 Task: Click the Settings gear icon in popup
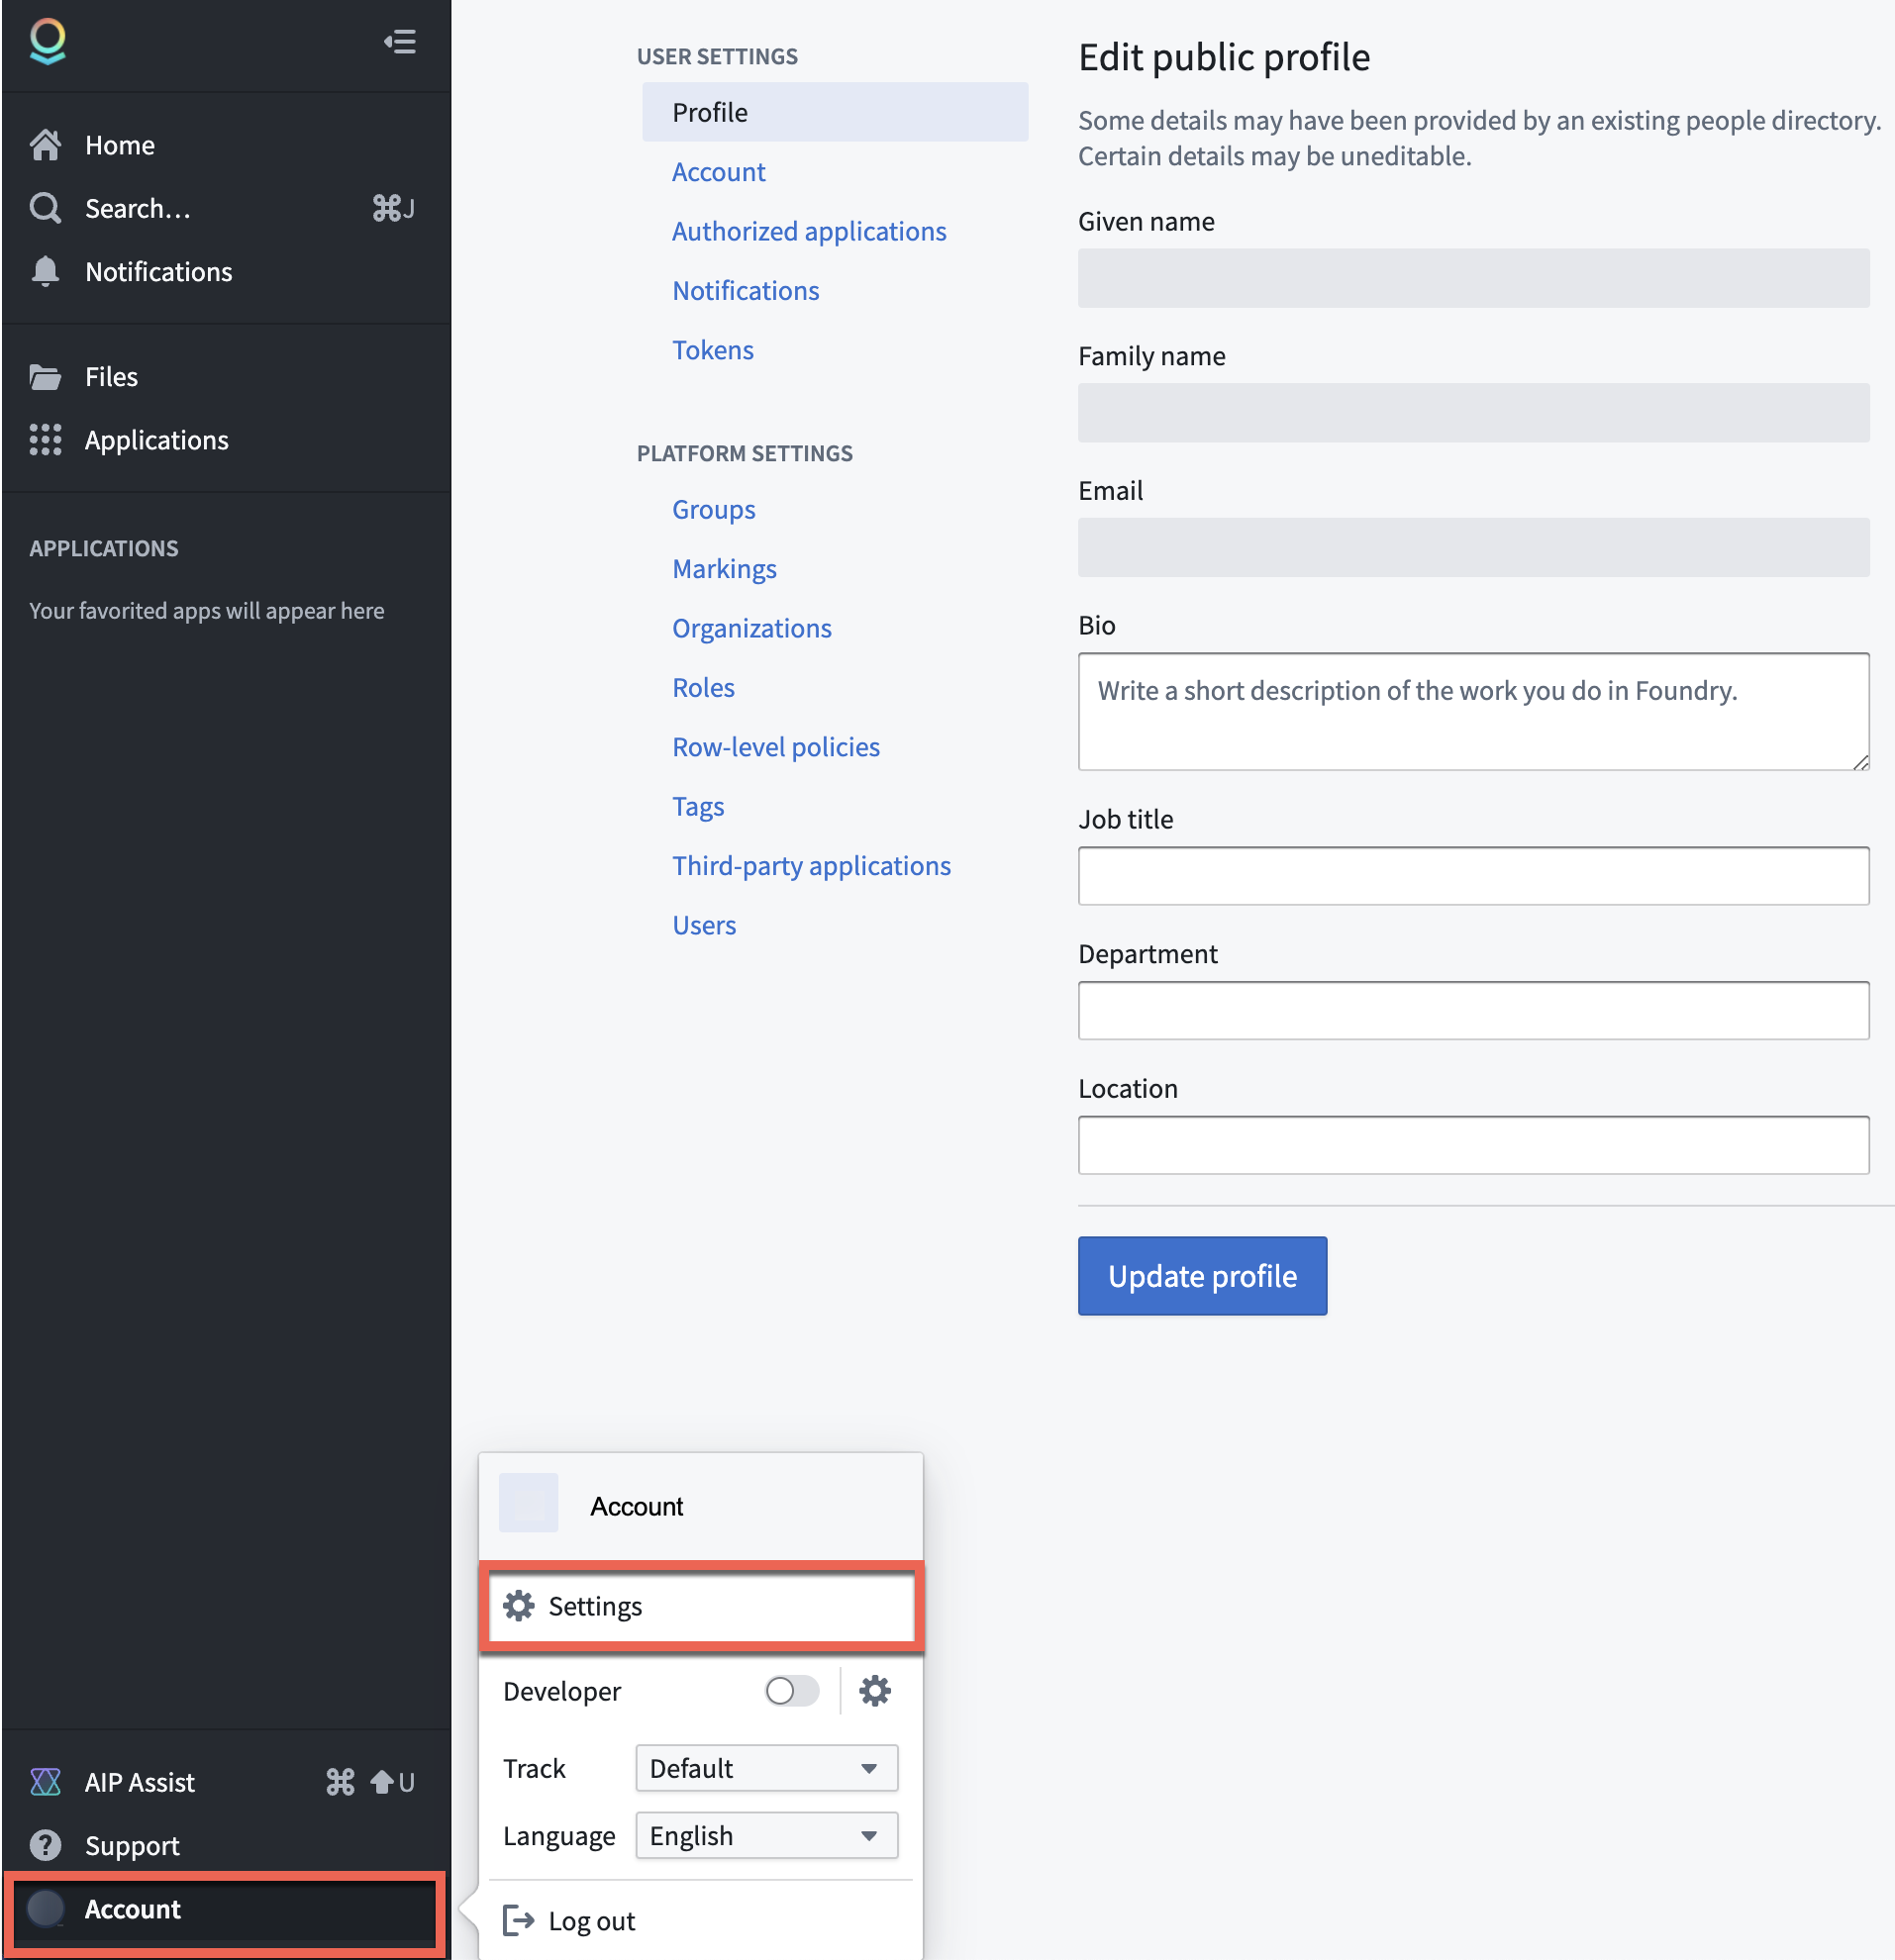[518, 1606]
